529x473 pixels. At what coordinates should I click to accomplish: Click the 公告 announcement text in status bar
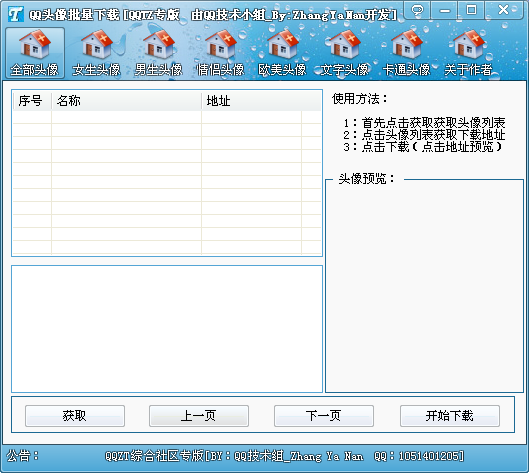23,456
